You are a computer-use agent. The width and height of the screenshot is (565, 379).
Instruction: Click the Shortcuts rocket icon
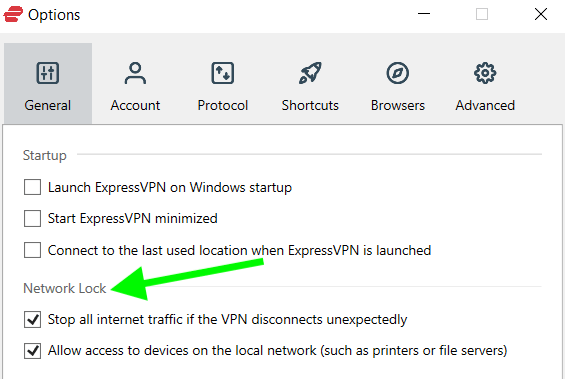pyautogui.click(x=310, y=73)
